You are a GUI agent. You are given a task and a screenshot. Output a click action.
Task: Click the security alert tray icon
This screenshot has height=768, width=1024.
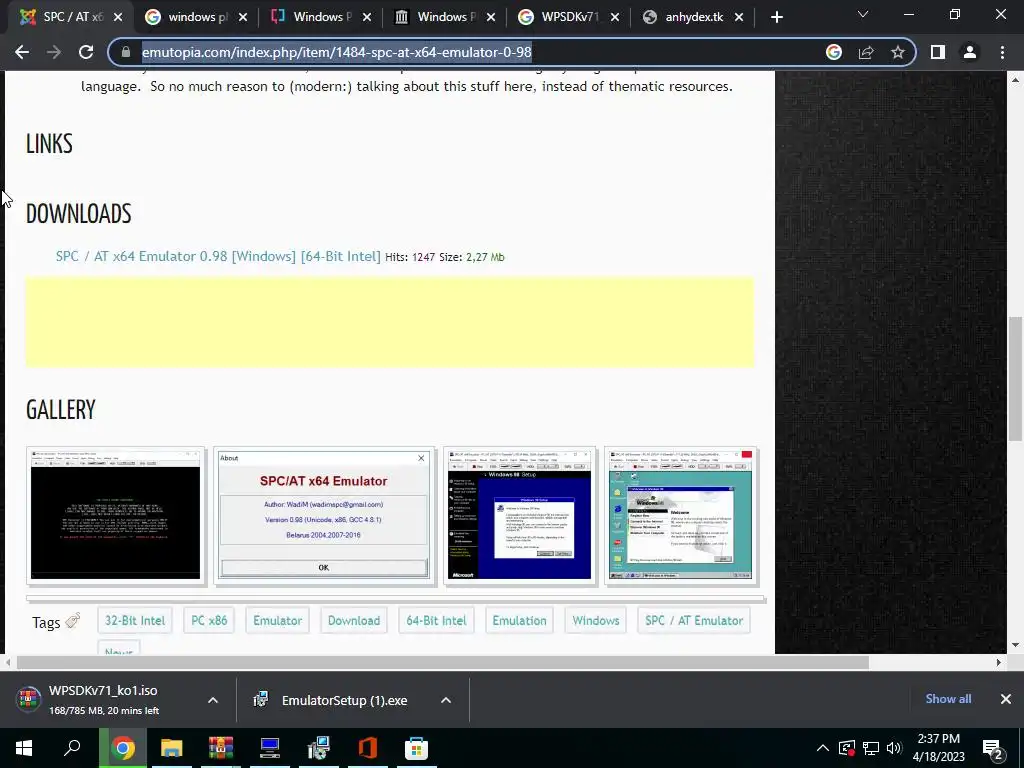pos(847,748)
